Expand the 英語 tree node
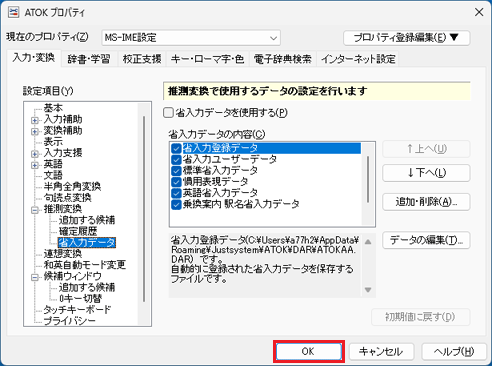 pos(35,165)
